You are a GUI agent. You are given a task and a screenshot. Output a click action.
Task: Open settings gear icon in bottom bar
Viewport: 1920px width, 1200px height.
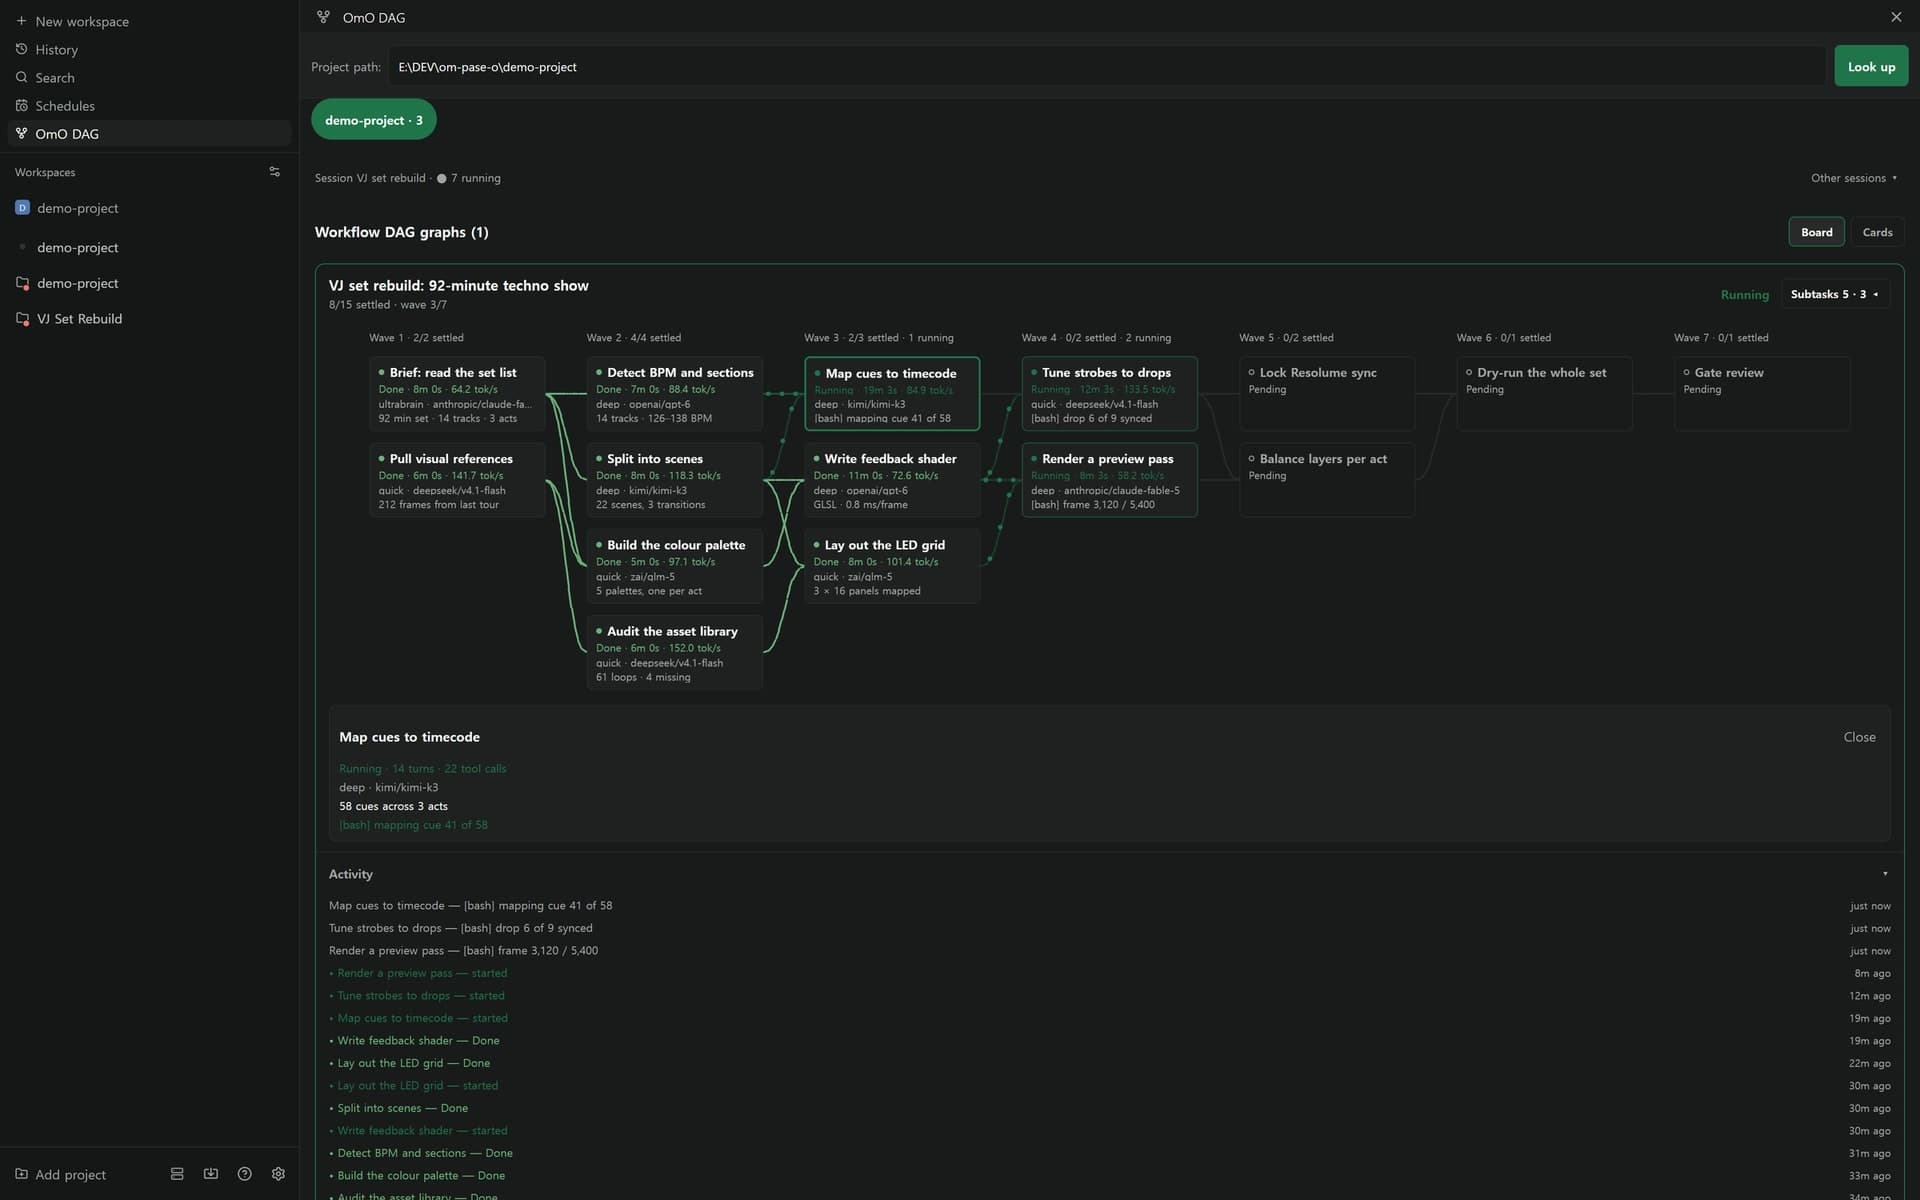pos(278,1174)
